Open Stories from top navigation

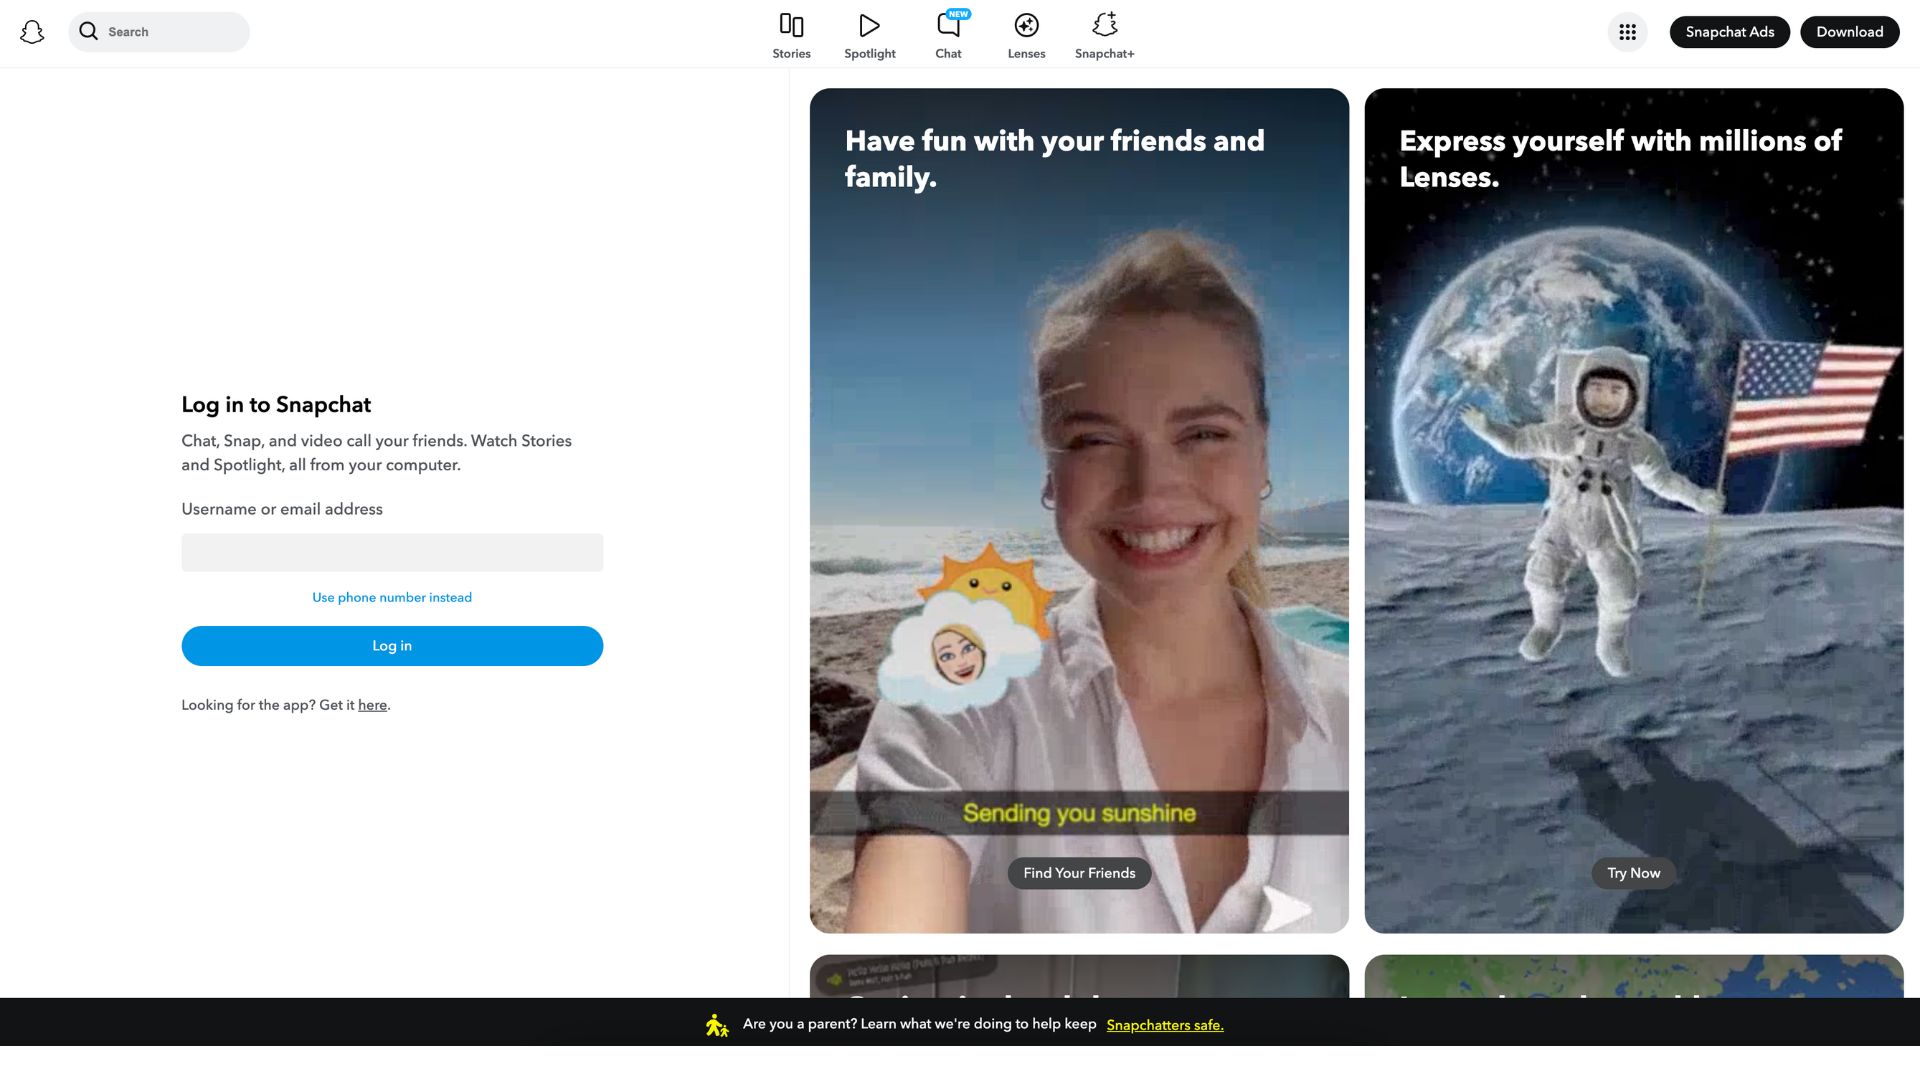coord(791,35)
